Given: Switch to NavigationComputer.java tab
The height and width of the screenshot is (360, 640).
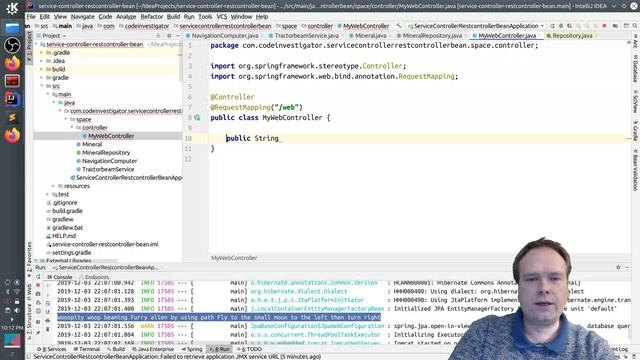Looking at the screenshot, I should 224,36.
